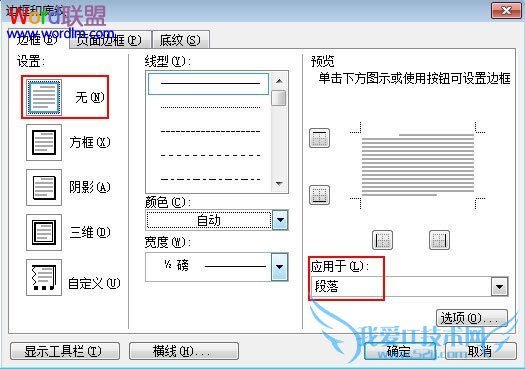Click line style list scroll-down arrow
This screenshot has height=369, width=525.
(279, 183)
